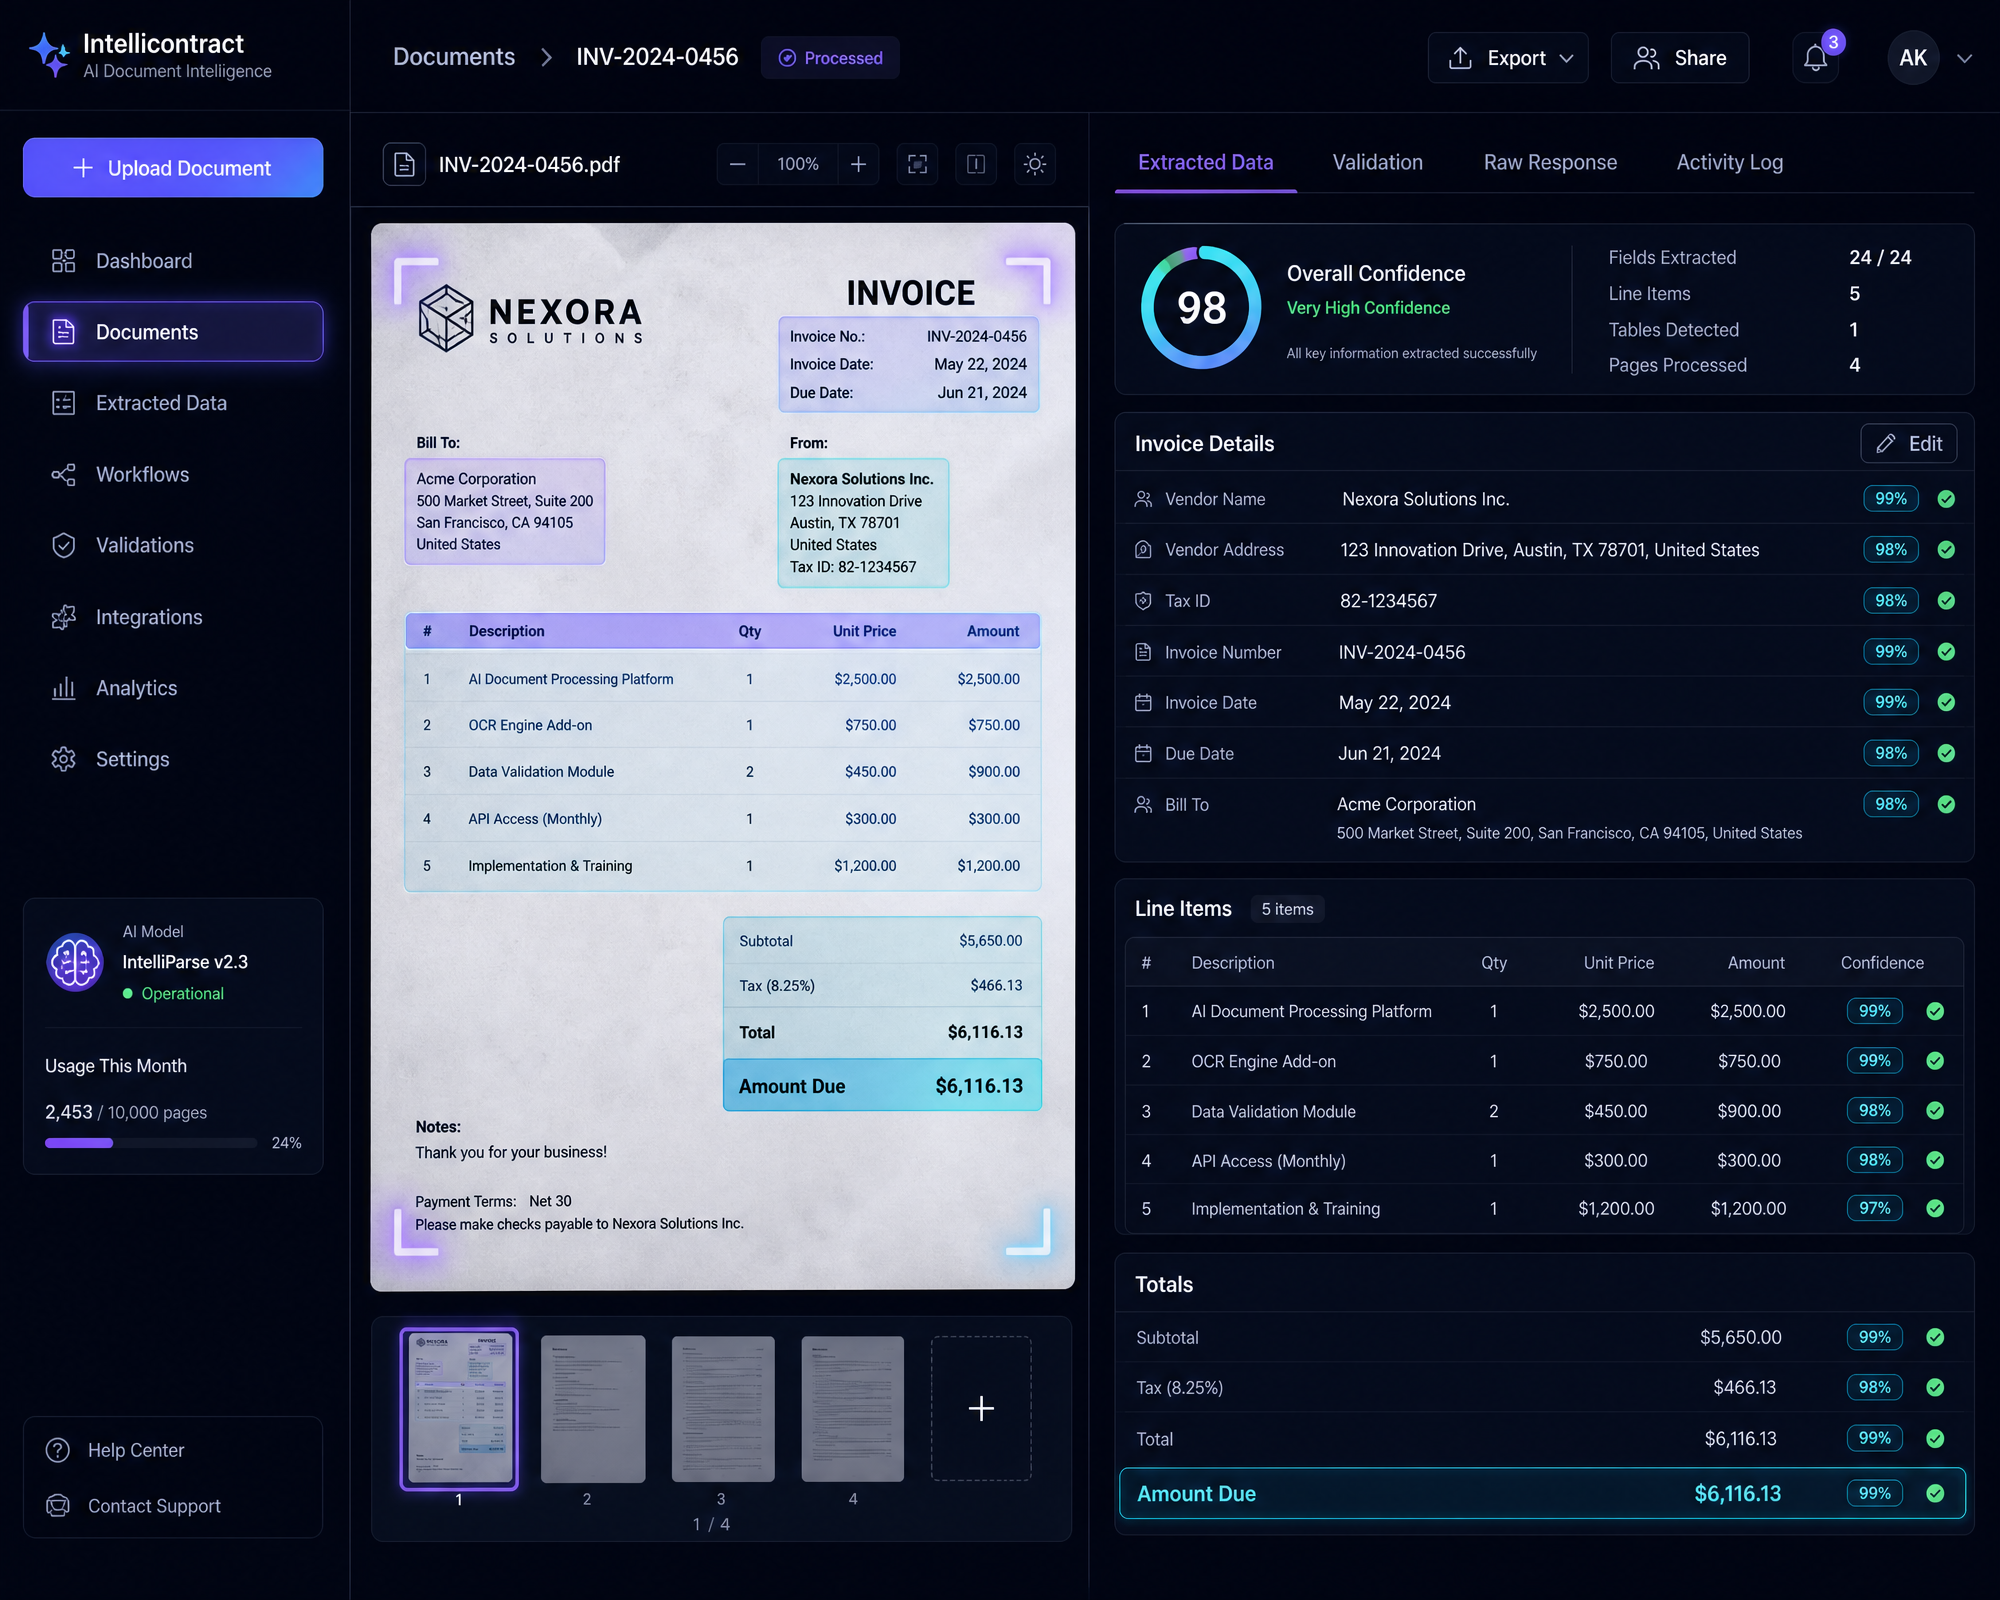The image size is (2000, 1600).
Task: Click the Processed status badge
Action: coord(830,58)
